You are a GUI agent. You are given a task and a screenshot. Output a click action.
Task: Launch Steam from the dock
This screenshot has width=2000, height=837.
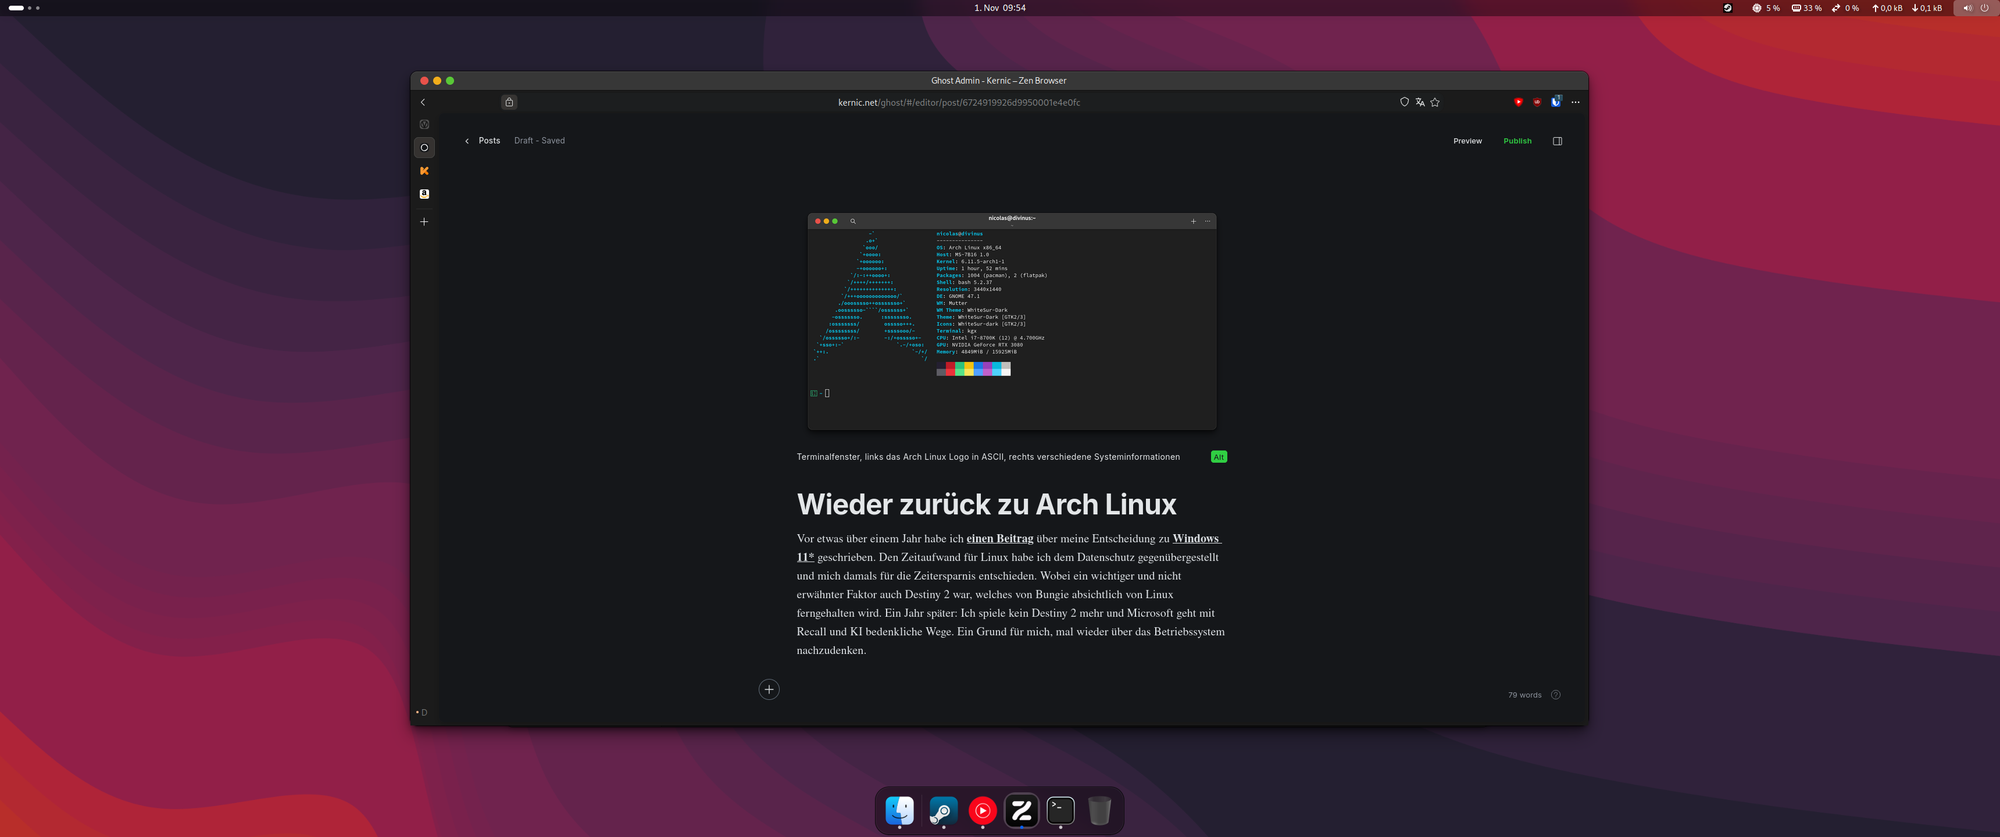click(943, 810)
